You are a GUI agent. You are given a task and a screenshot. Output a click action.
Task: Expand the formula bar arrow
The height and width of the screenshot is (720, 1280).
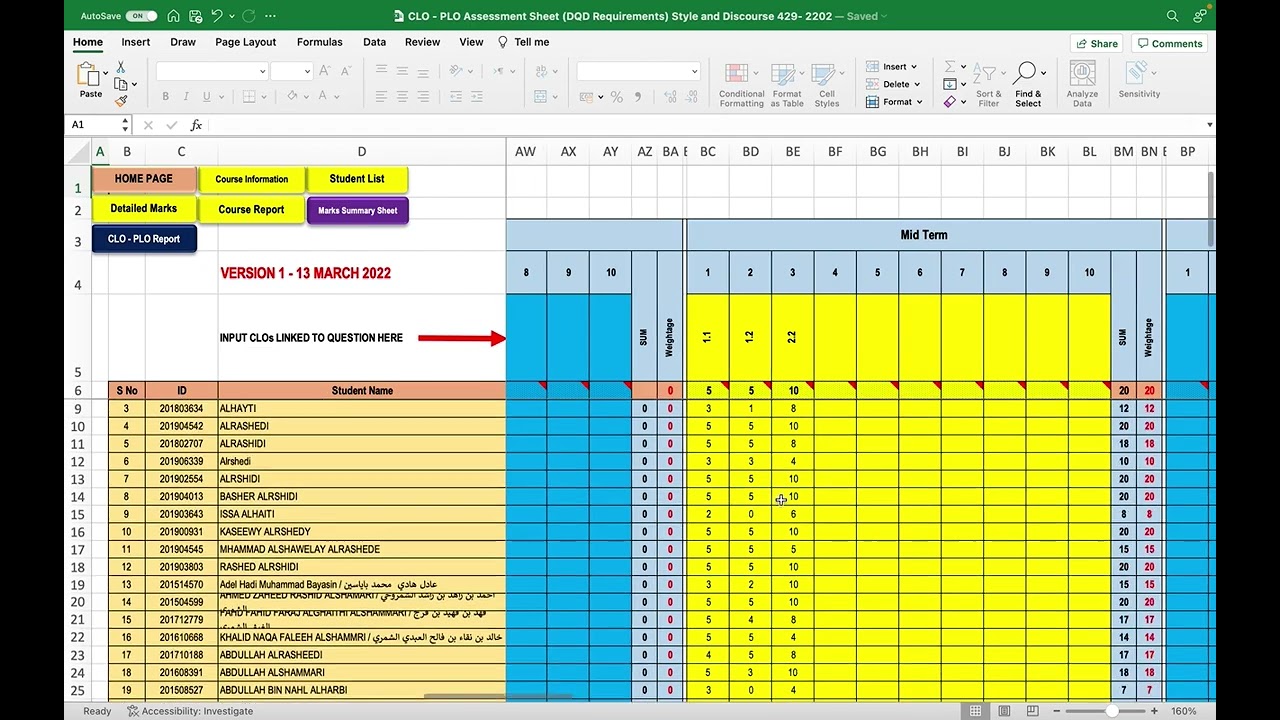(1209, 125)
